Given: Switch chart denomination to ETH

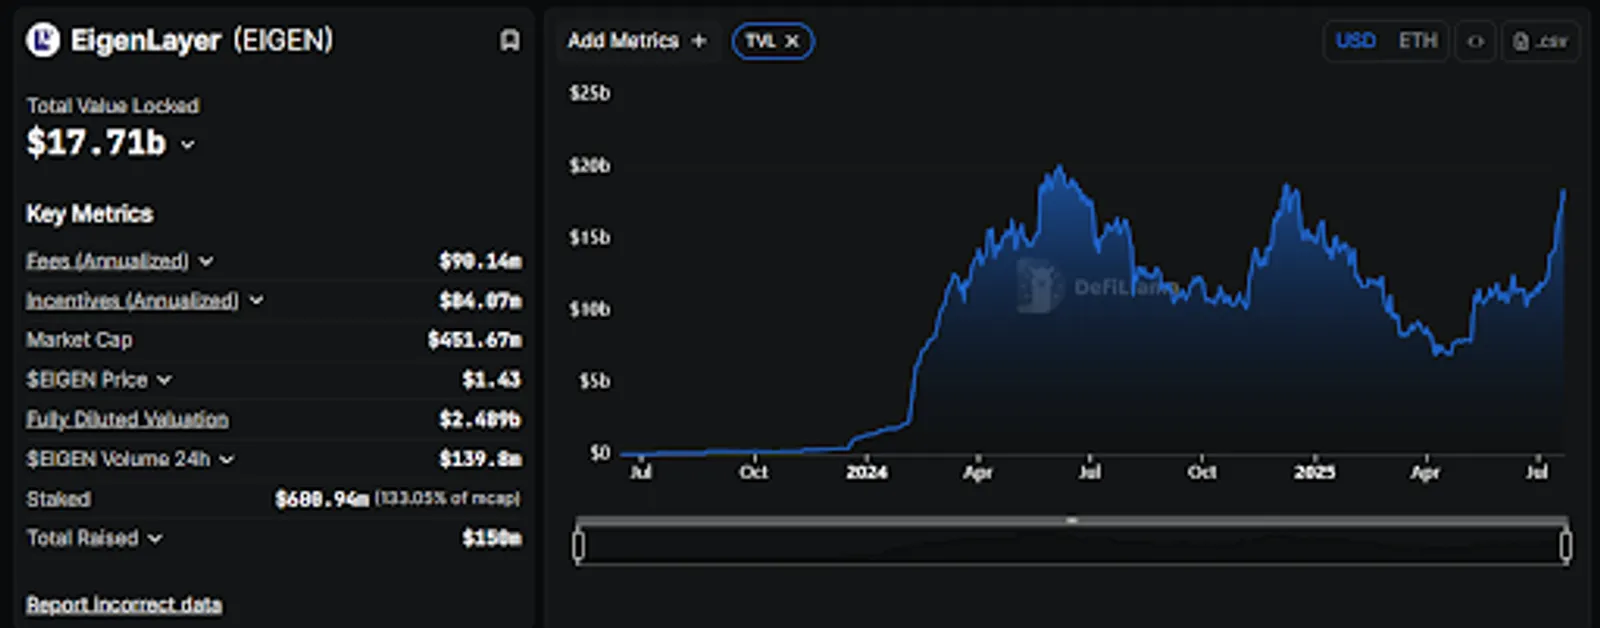Looking at the screenshot, I should point(1417,41).
